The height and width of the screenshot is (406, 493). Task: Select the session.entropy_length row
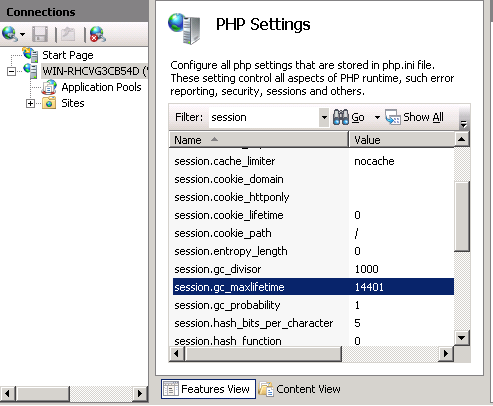[x=313, y=251]
